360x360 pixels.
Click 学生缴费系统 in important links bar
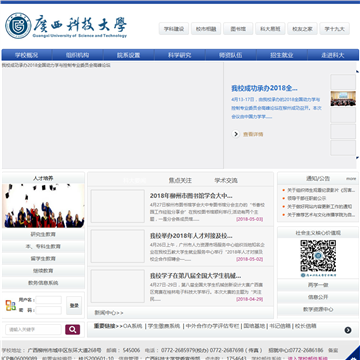(x=164, y=326)
